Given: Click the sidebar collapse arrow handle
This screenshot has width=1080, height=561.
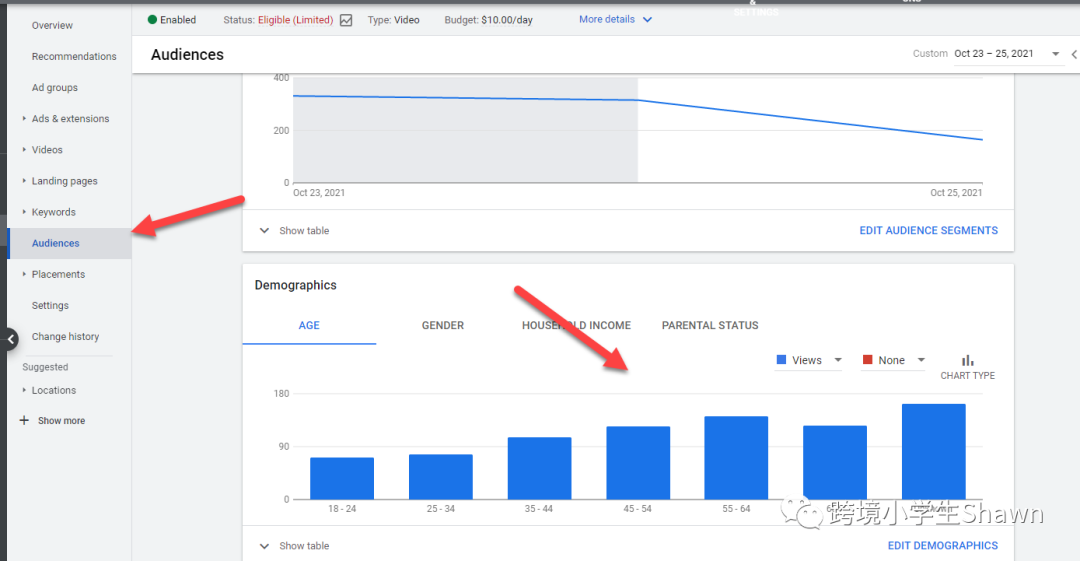Looking at the screenshot, I should [10, 339].
